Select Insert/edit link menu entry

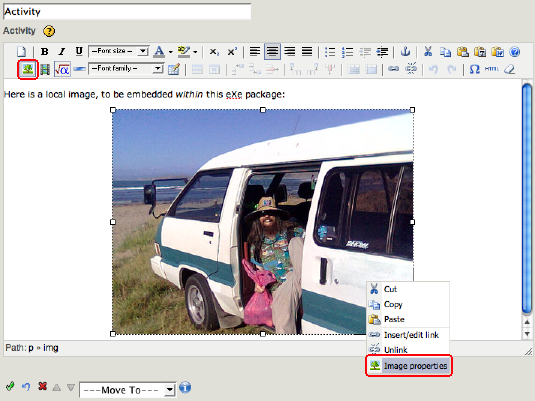[x=408, y=335]
